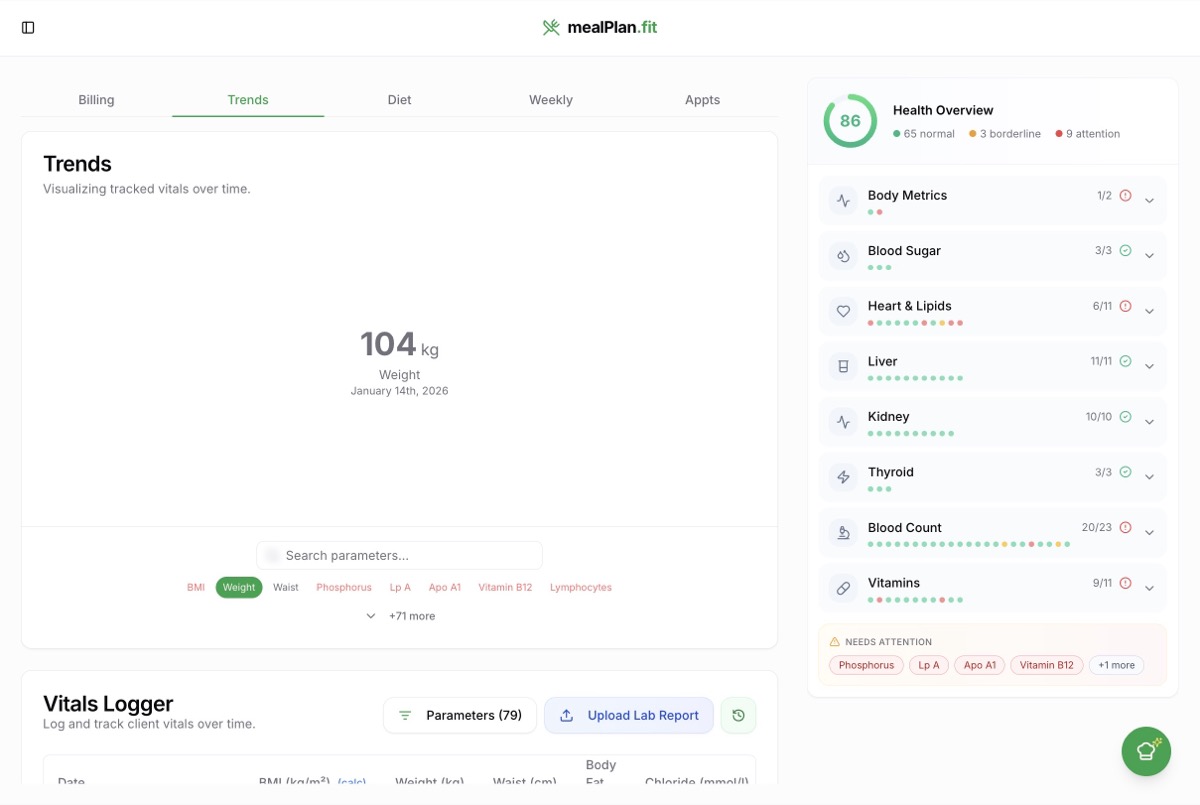Toggle the Waist parameter chip
The width and height of the screenshot is (1200, 805).
286,588
